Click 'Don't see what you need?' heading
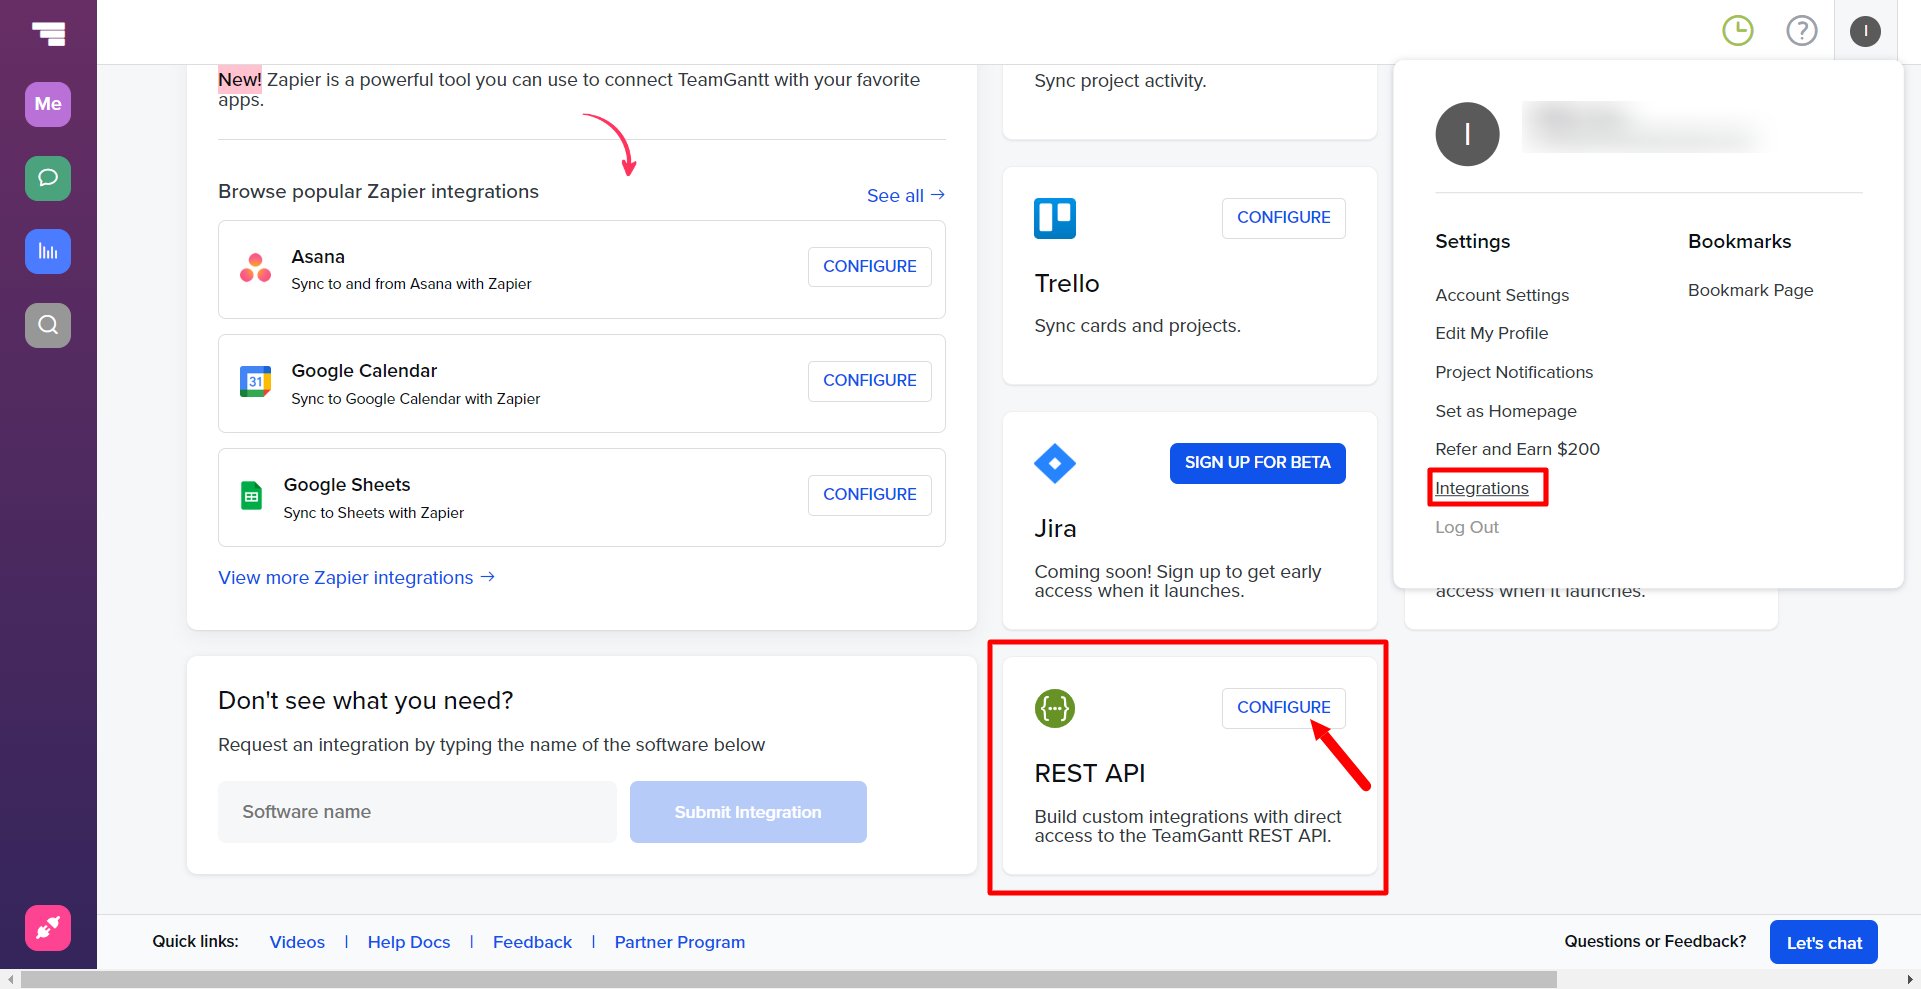The width and height of the screenshot is (1921, 989). point(366,701)
